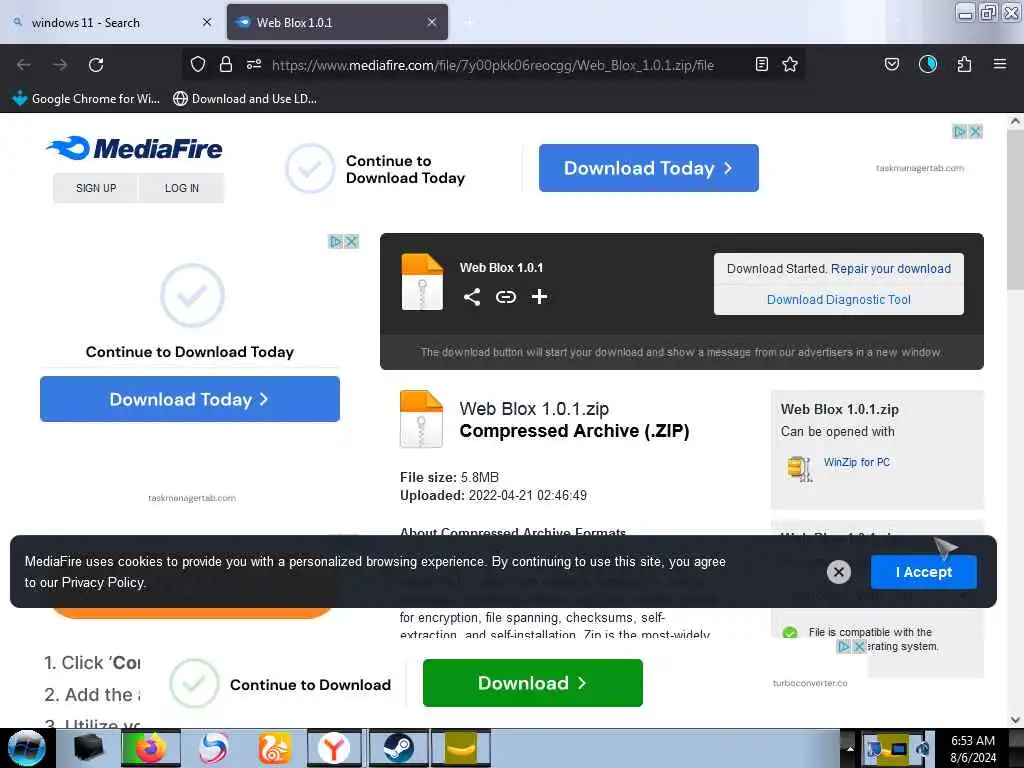Click the AdChoices icon on left sidebar ad
This screenshot has width=1024, height=768.
click(336, 242)
